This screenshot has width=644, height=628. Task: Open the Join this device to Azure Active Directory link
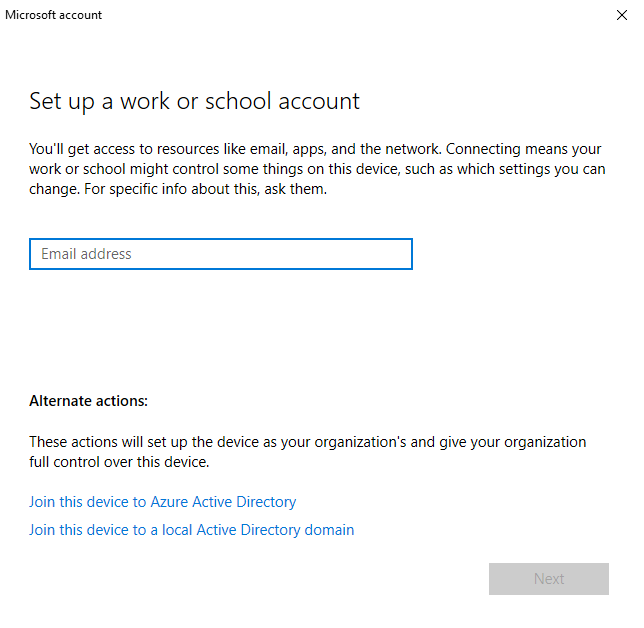pyautogui.click(x=162, y=502)
